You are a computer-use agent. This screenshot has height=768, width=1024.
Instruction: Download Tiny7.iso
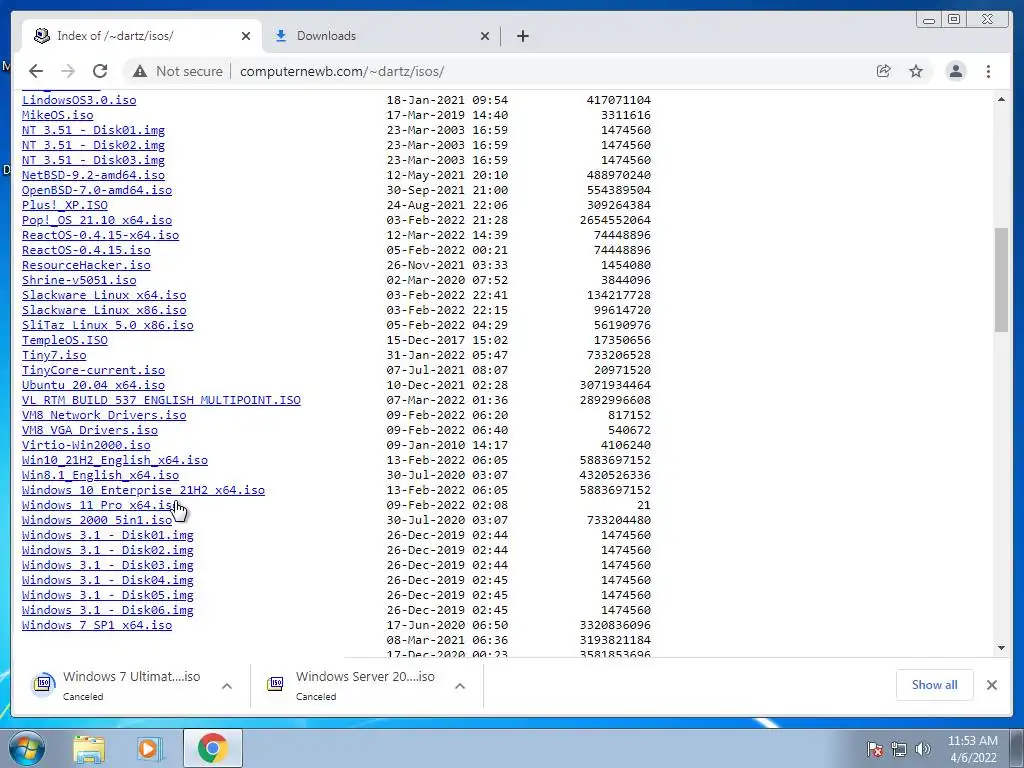[x=54, y=355]
